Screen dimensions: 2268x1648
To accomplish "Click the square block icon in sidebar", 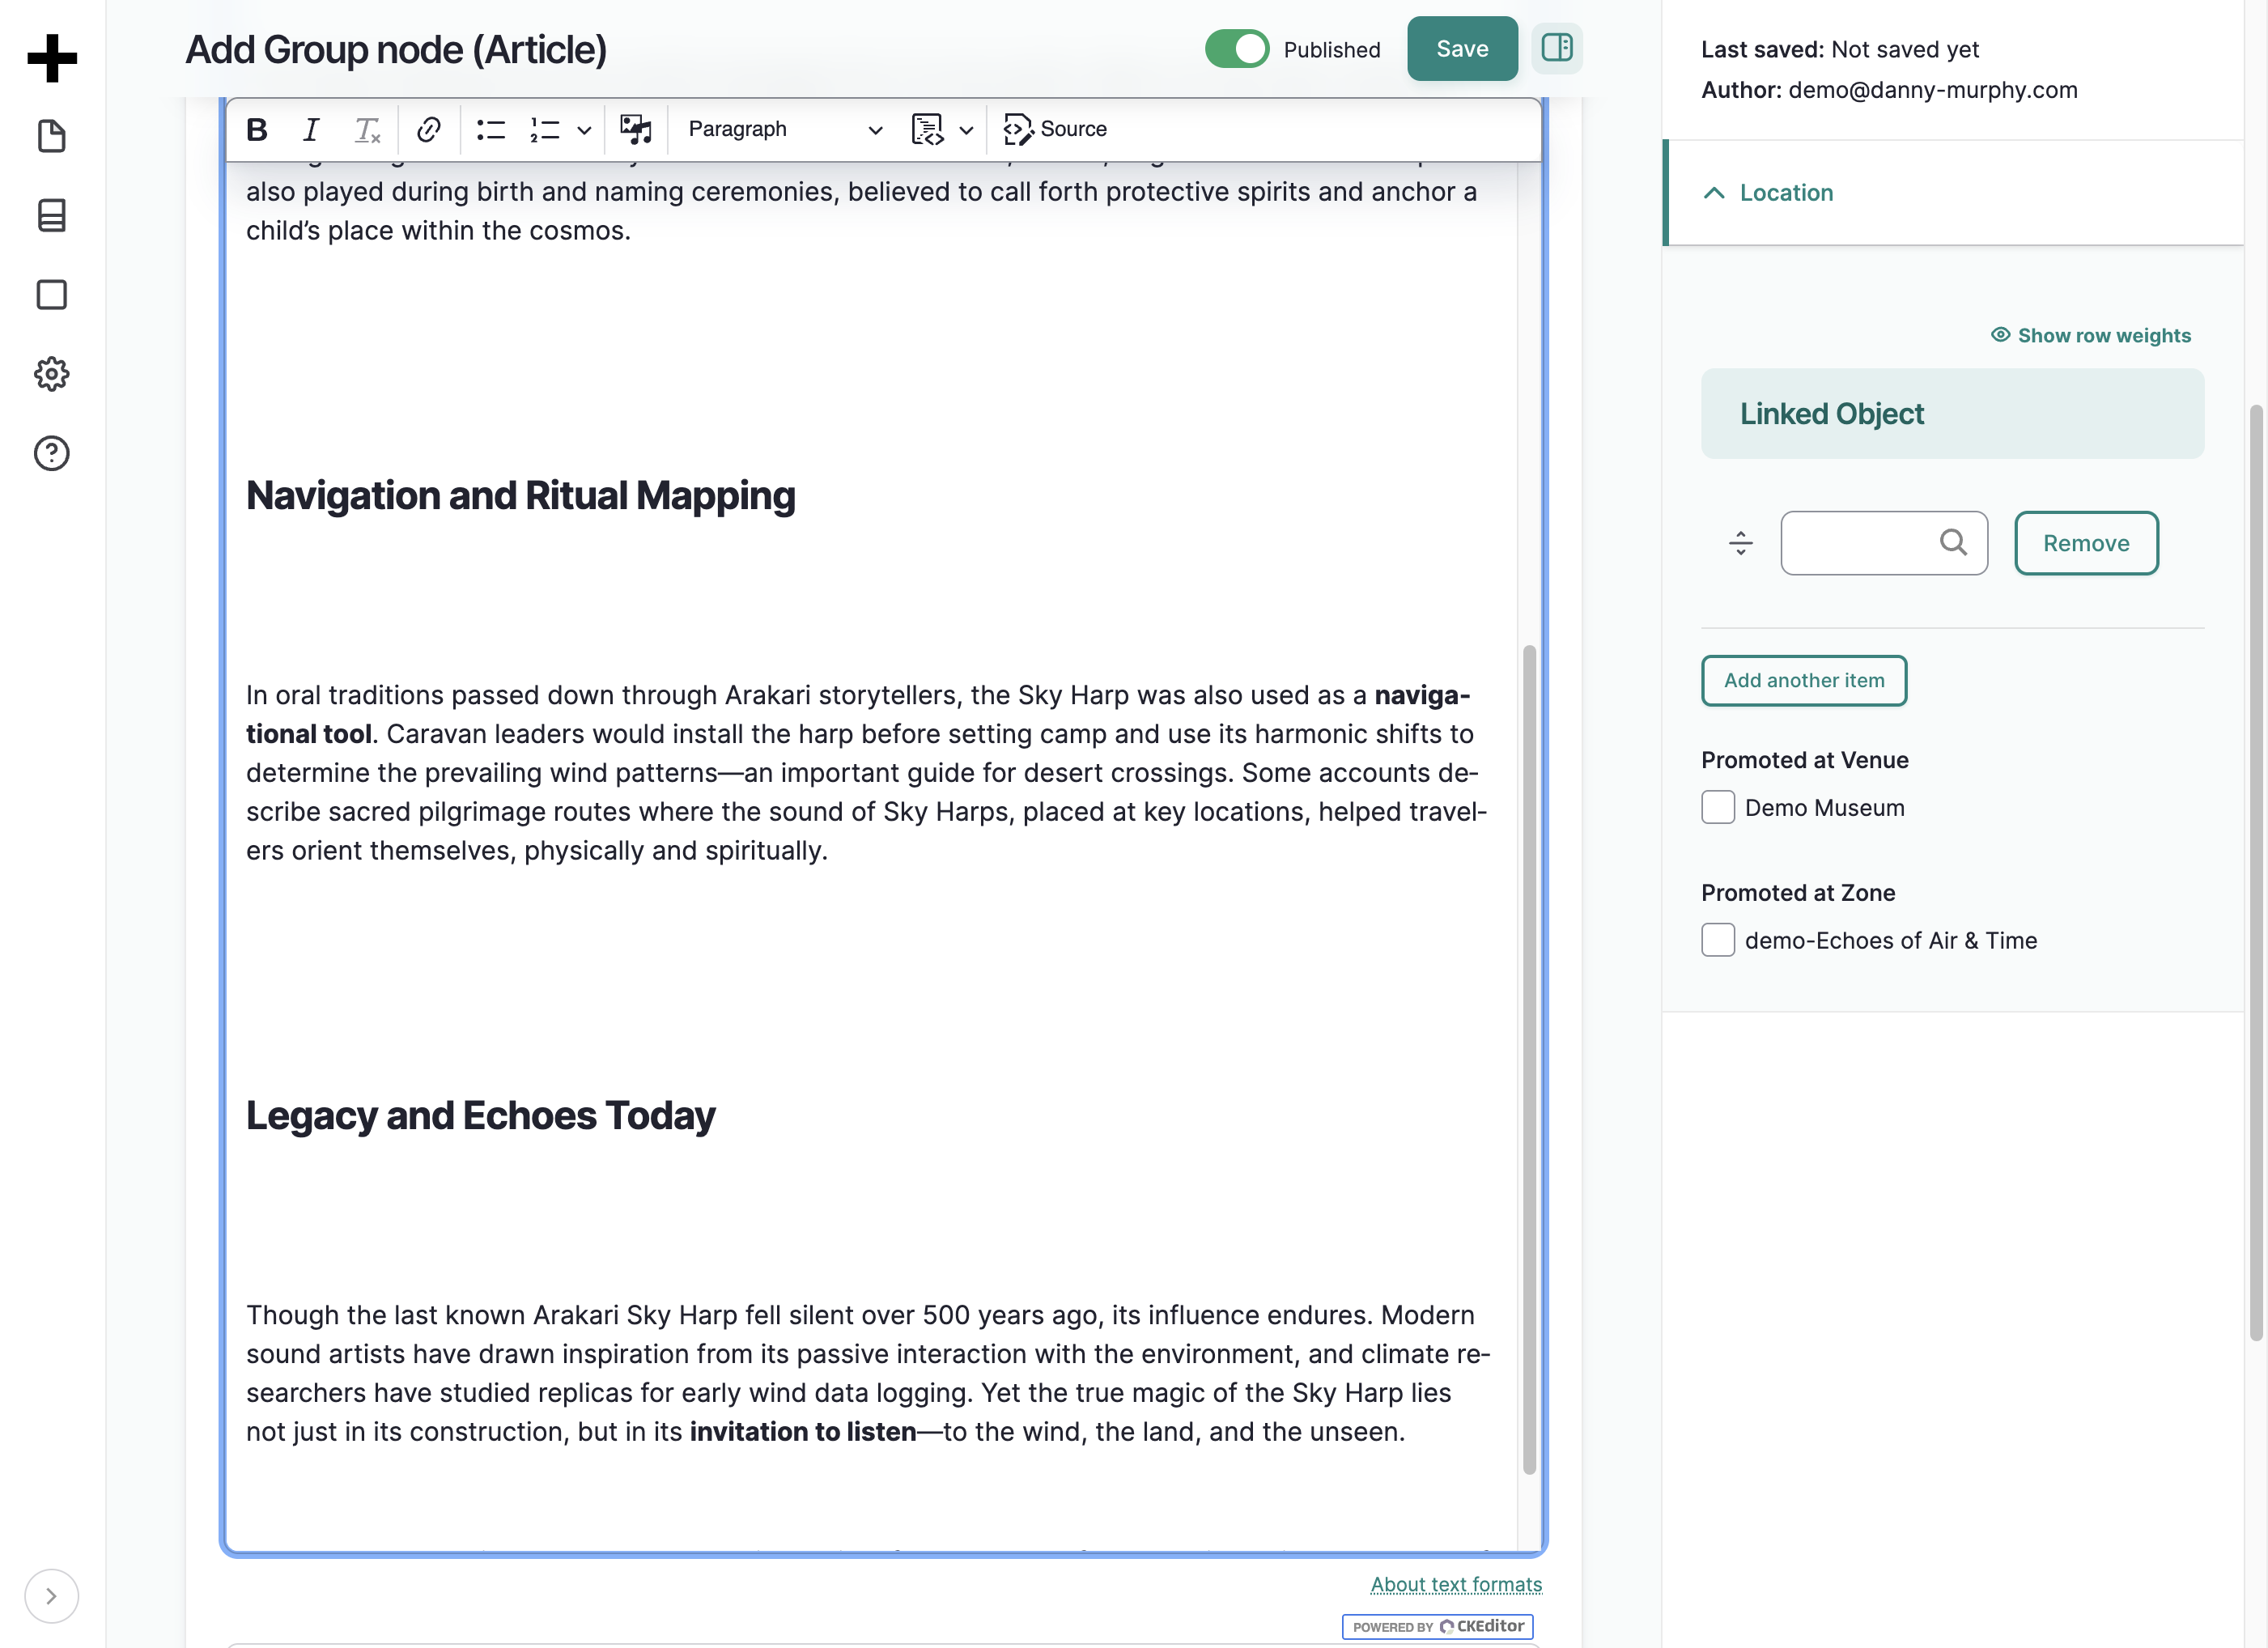I will coord(52,295).
